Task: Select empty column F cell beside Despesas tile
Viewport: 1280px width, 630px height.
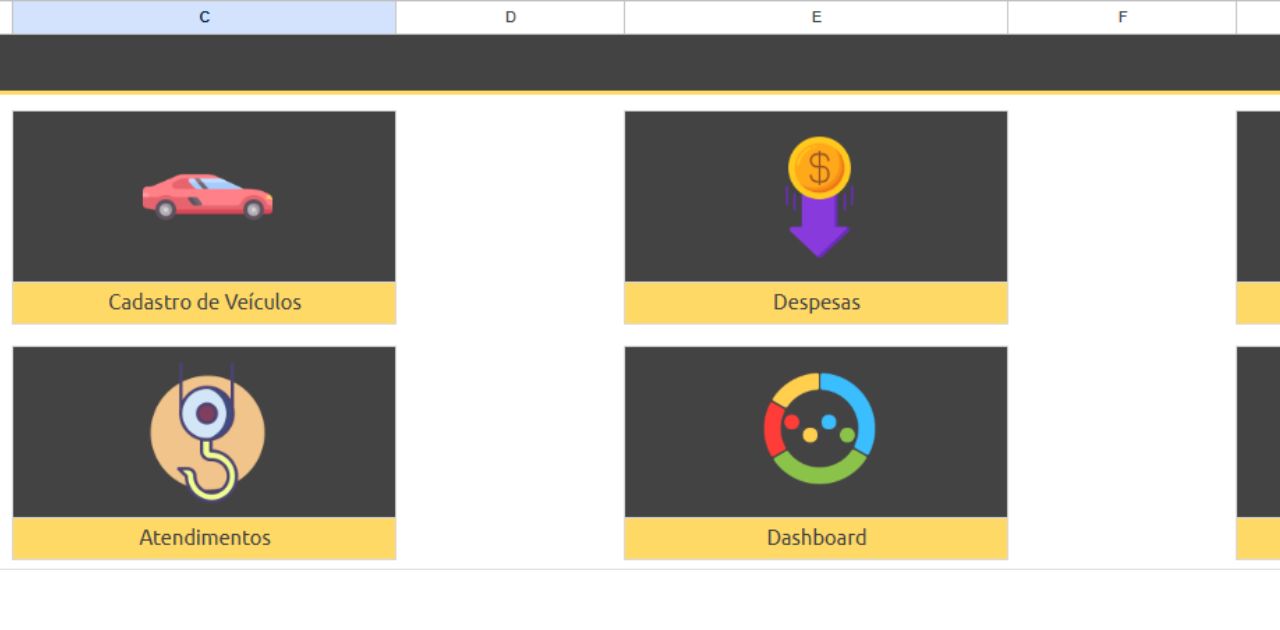Action: pyautogui.click(x=1122, y=217)
